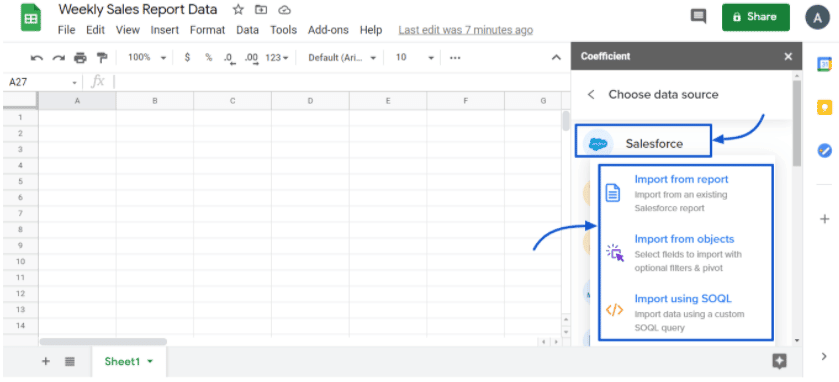Open the Tools menu

283,30
